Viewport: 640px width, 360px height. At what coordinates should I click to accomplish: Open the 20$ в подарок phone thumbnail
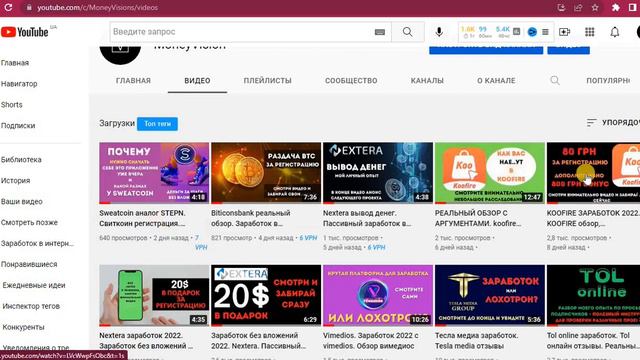pos(154,295)
